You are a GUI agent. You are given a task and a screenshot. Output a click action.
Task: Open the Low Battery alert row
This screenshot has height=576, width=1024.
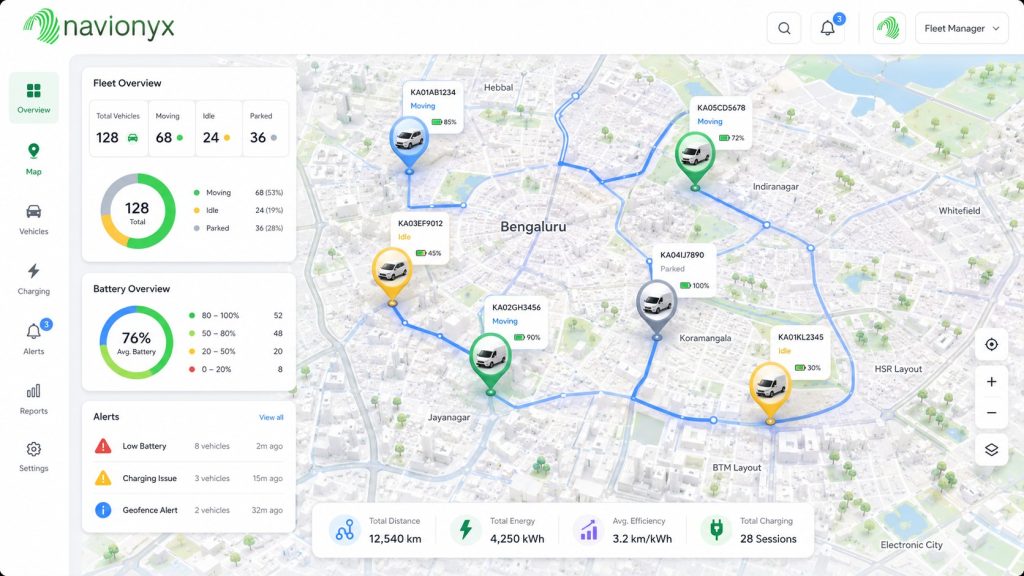(189, 446)
